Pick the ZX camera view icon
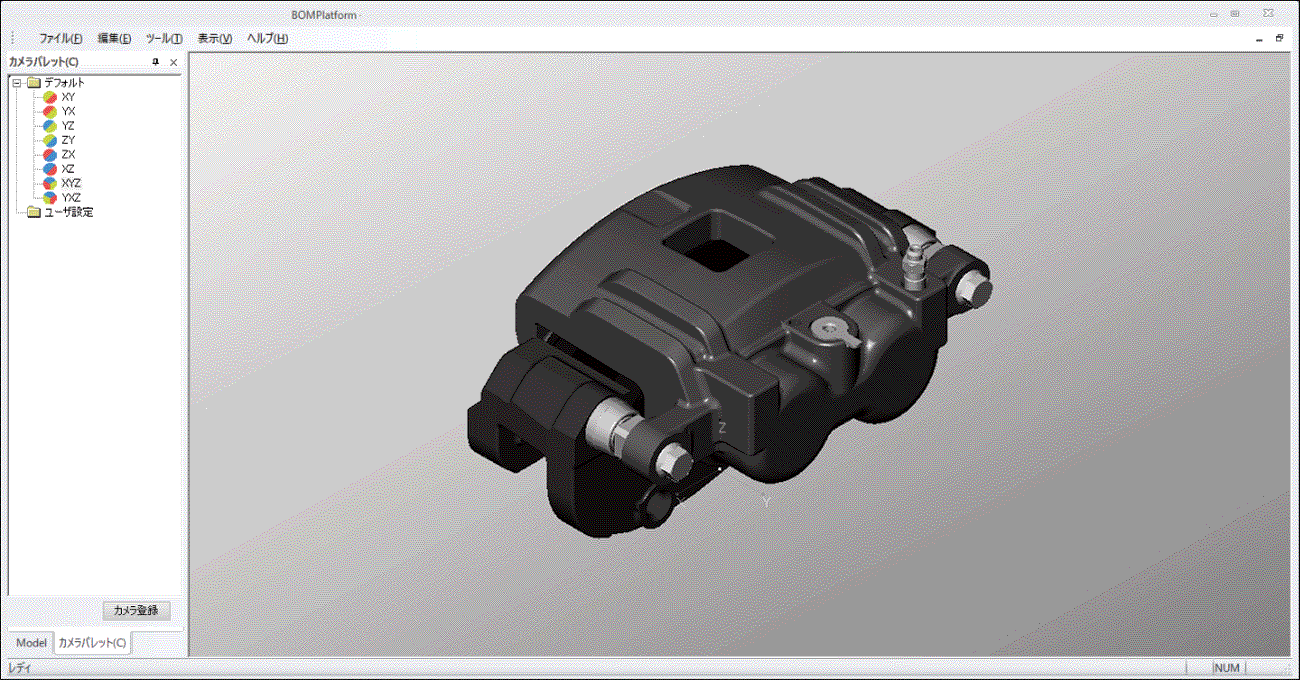The image size is (1300, 680). pos(50,155)
